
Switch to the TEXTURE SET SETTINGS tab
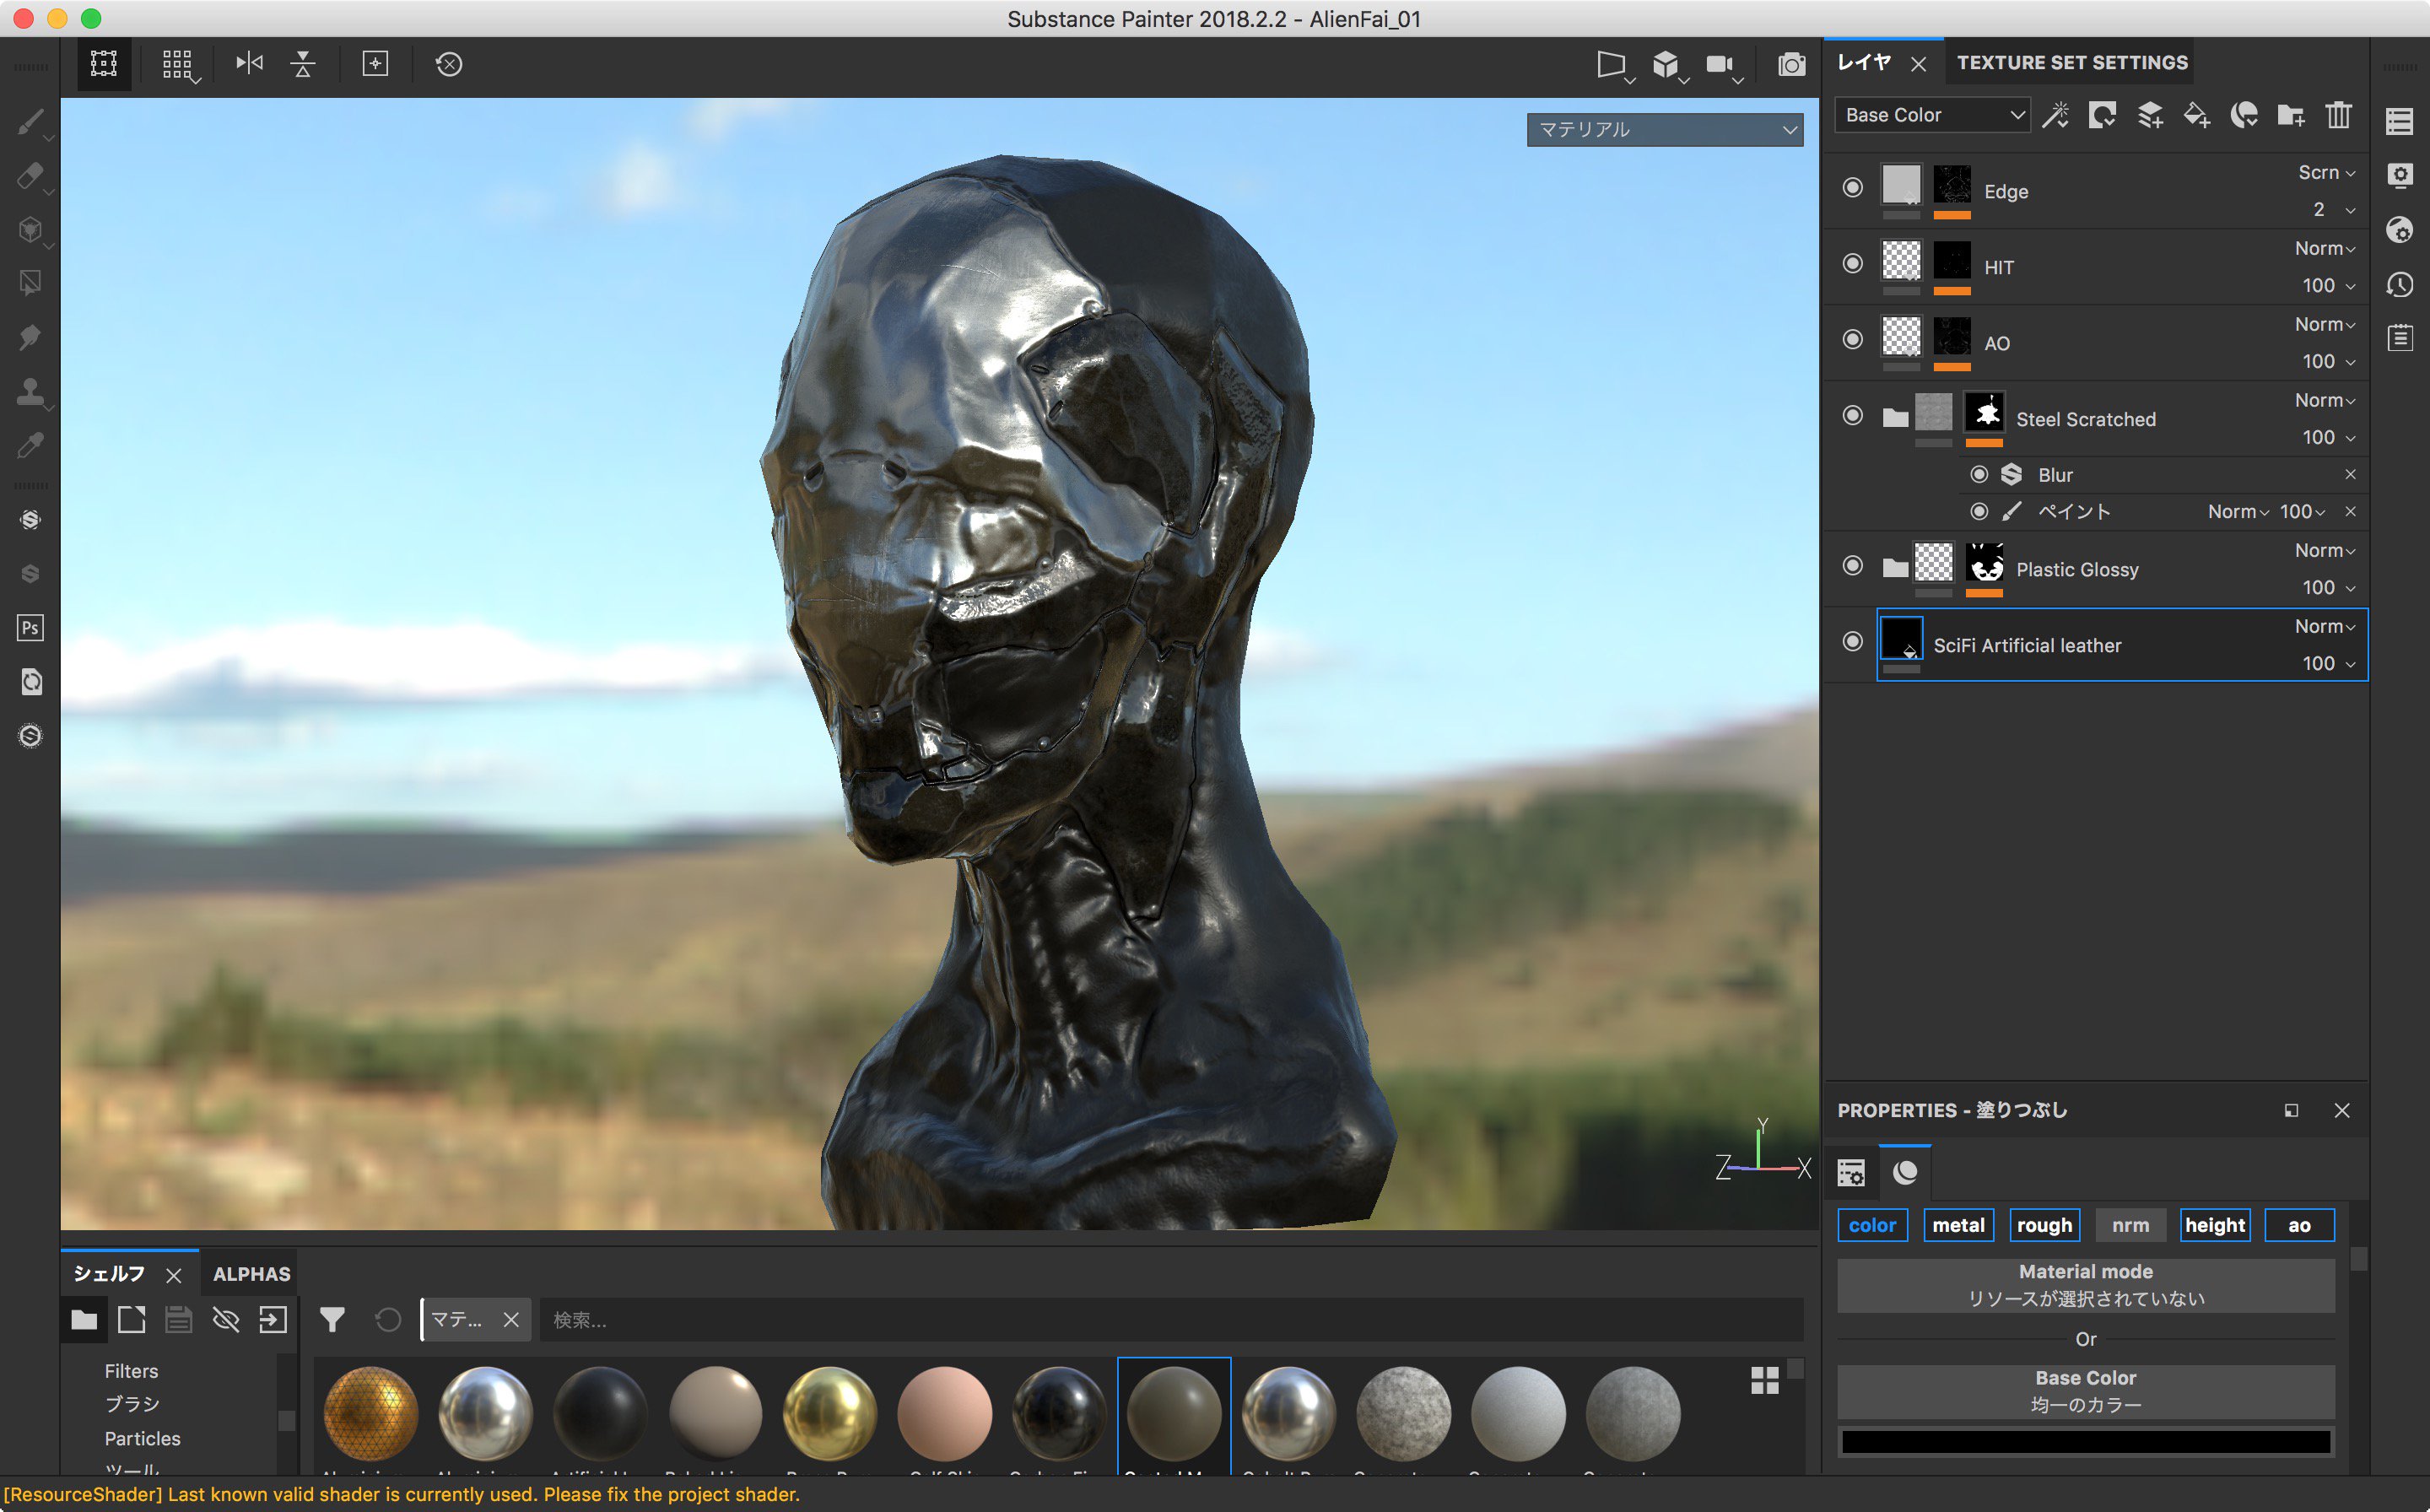click(x=2072, y=62)
